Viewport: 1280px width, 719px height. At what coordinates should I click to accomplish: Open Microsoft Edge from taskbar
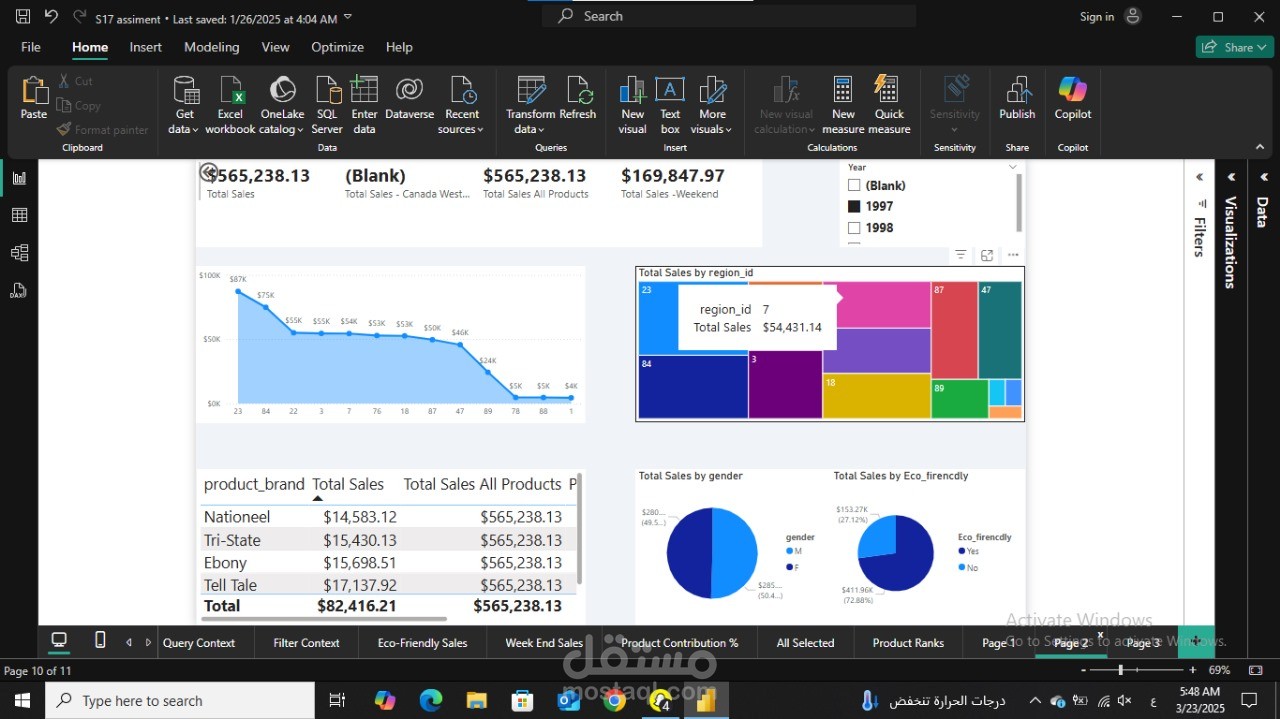(x=431, y=701)
